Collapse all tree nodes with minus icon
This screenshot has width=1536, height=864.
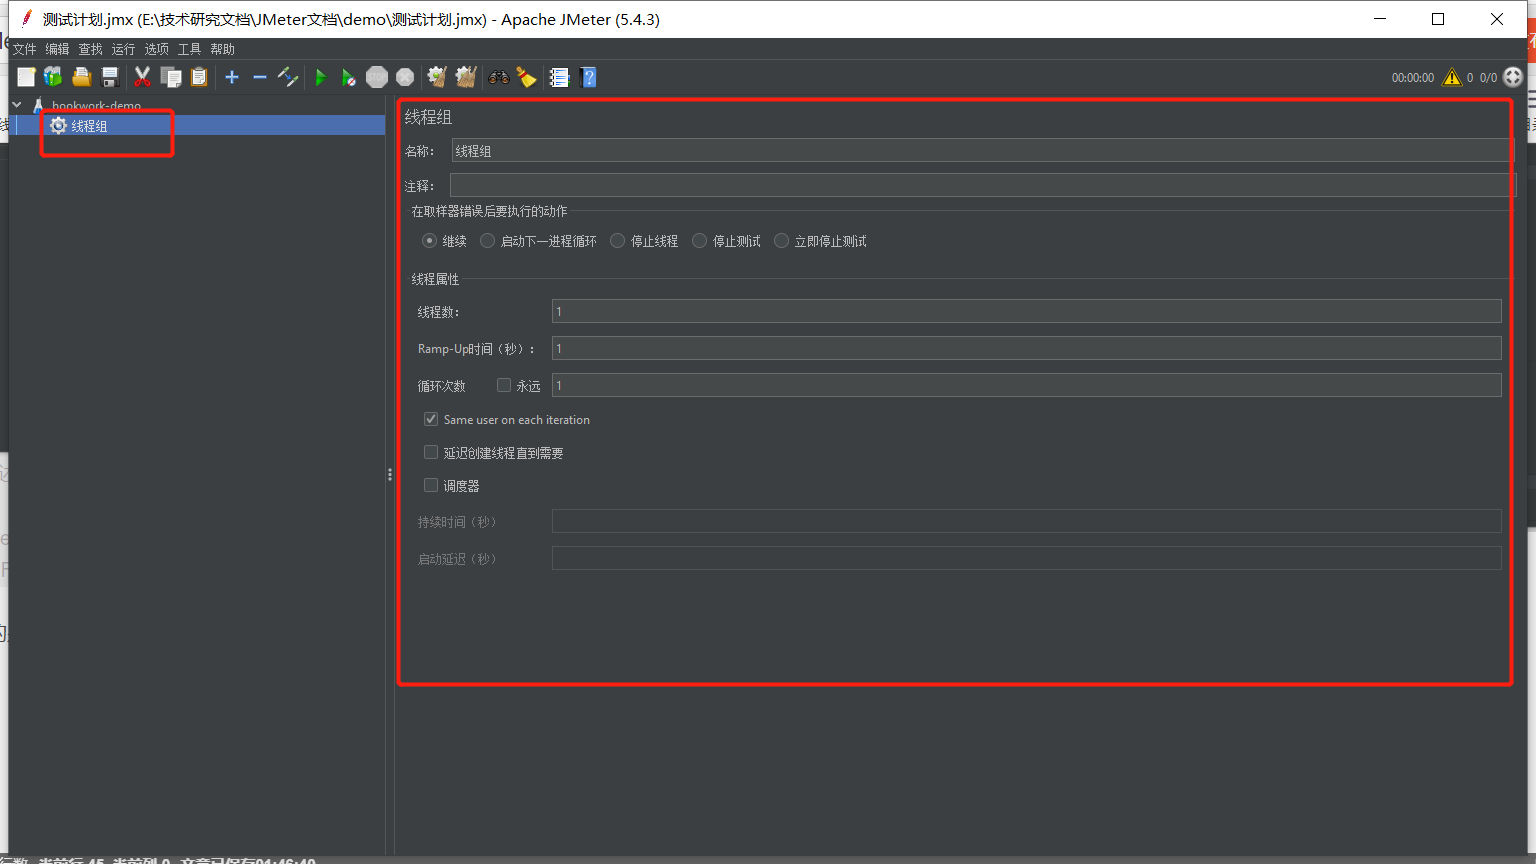click(x=260, y=77)
